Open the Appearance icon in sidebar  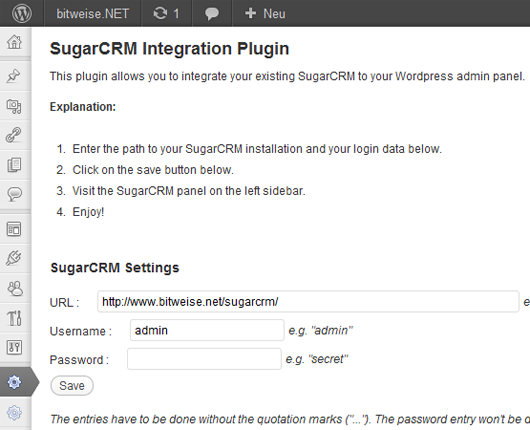[14, 229]
